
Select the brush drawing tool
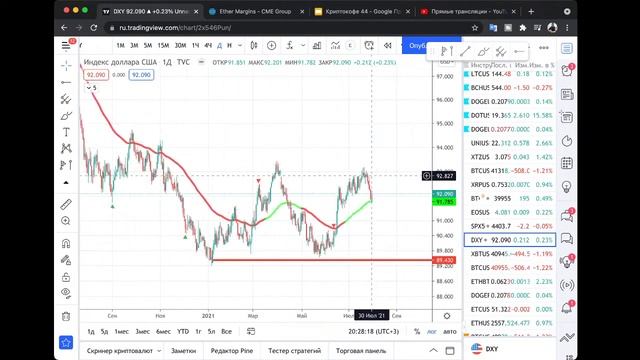(x=66, y=116)
